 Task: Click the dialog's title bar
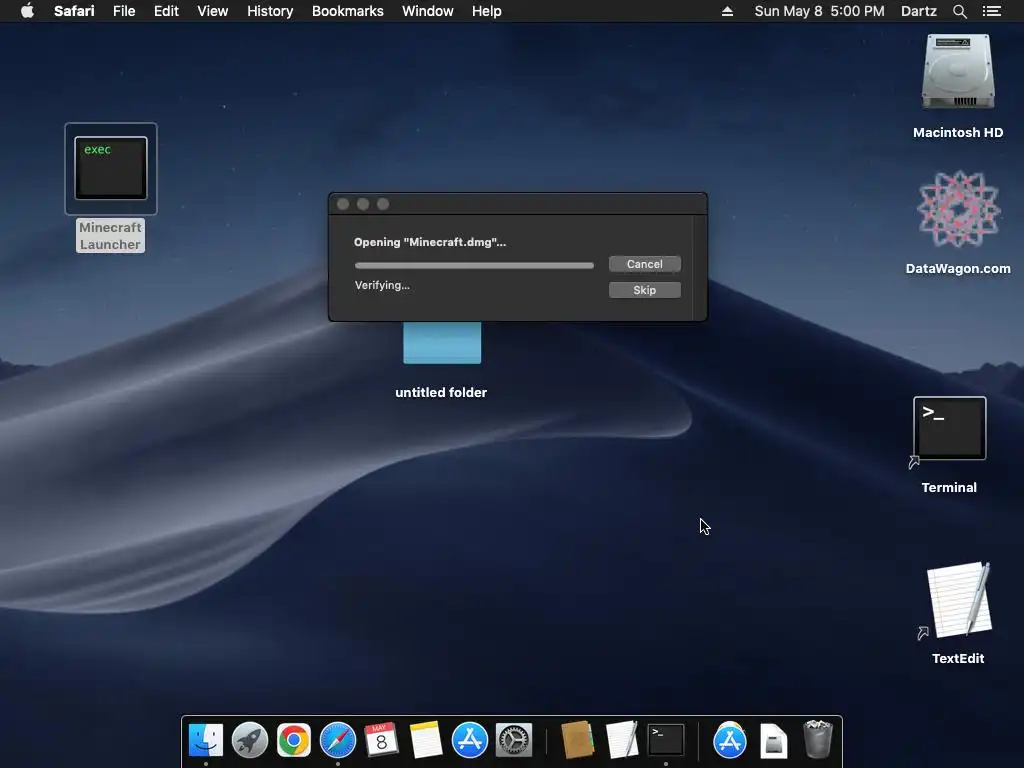tap(517, 204)
